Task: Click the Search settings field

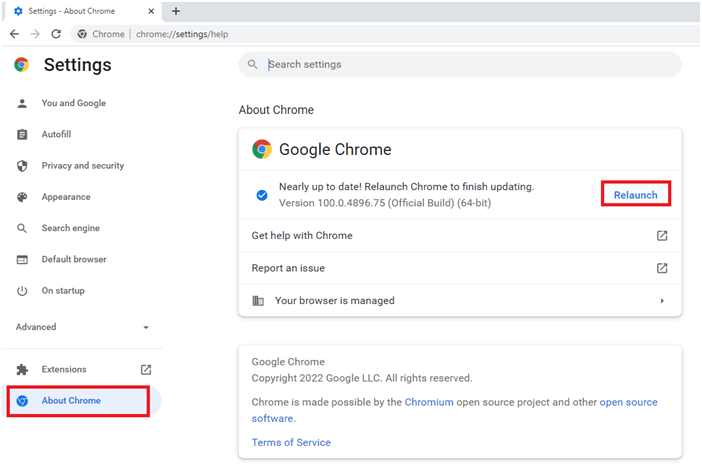Action: click(460, 64)
